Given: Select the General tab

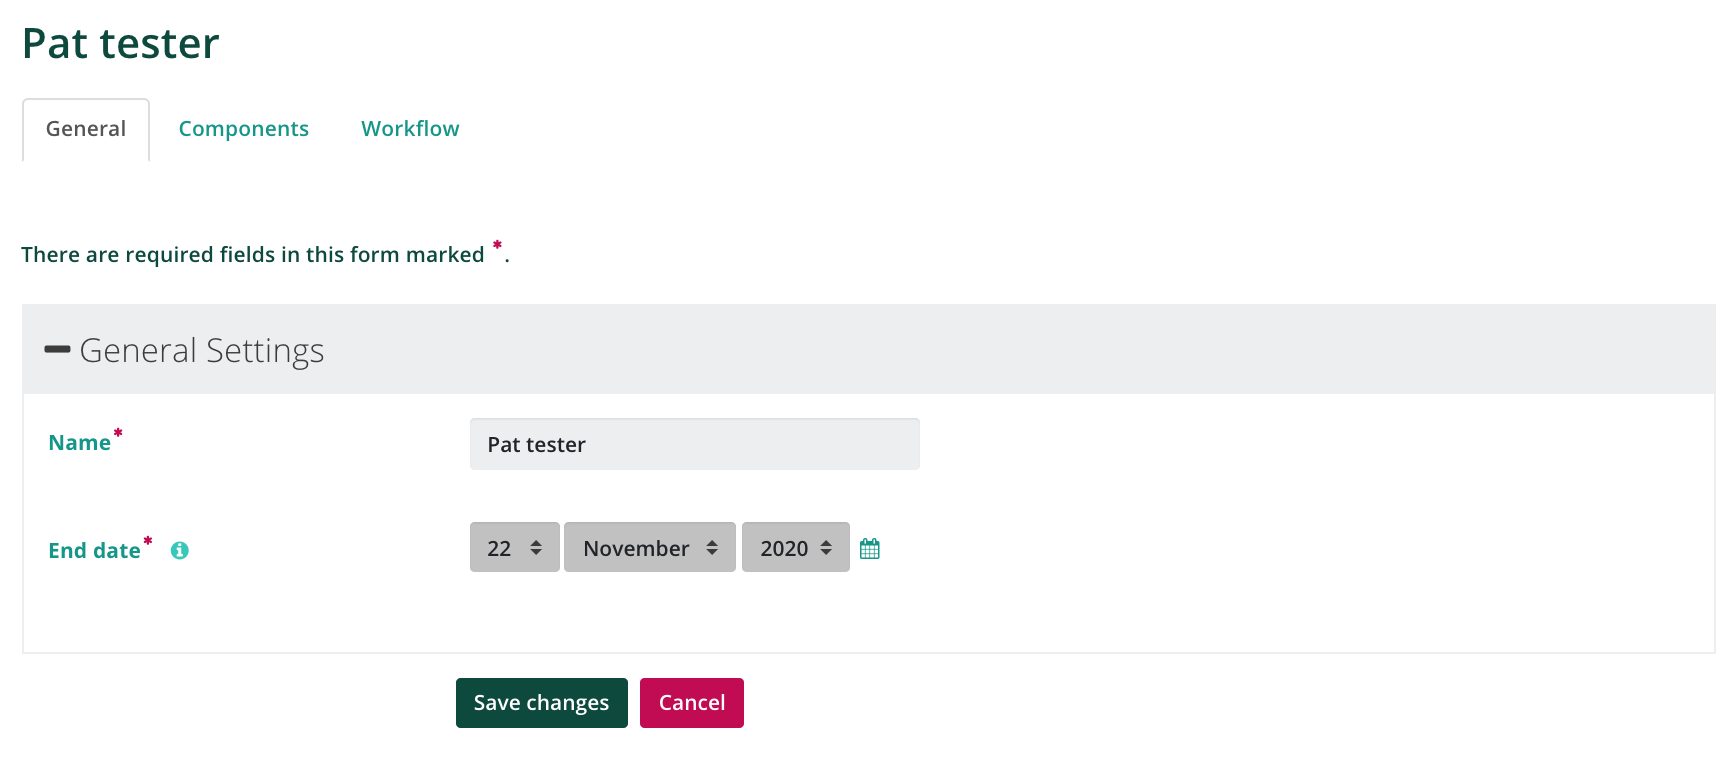Looking at the screenshot, I should coord(86,129).
